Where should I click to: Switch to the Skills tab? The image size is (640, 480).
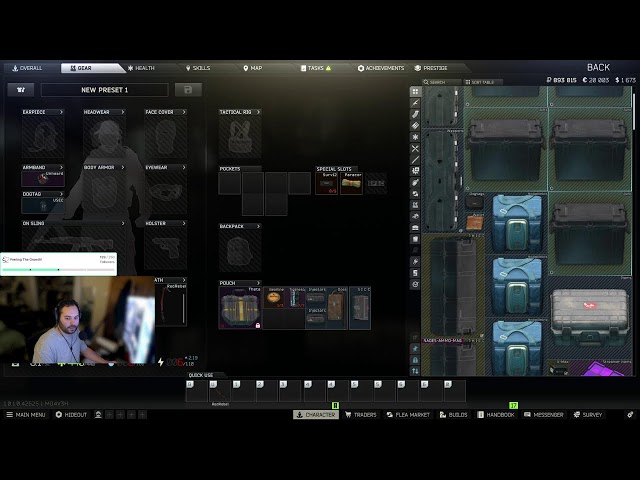click(198, 68)
